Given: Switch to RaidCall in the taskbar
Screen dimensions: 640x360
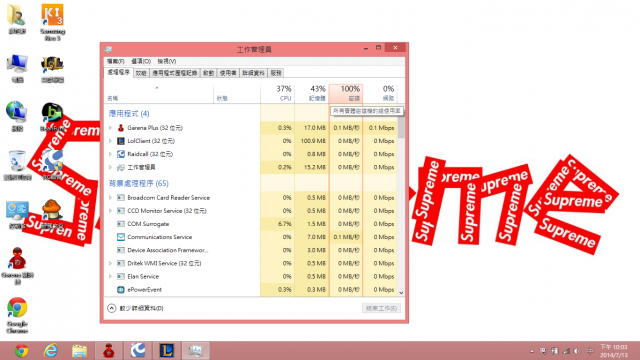Looking at the screenshot, I should [138, 351].
